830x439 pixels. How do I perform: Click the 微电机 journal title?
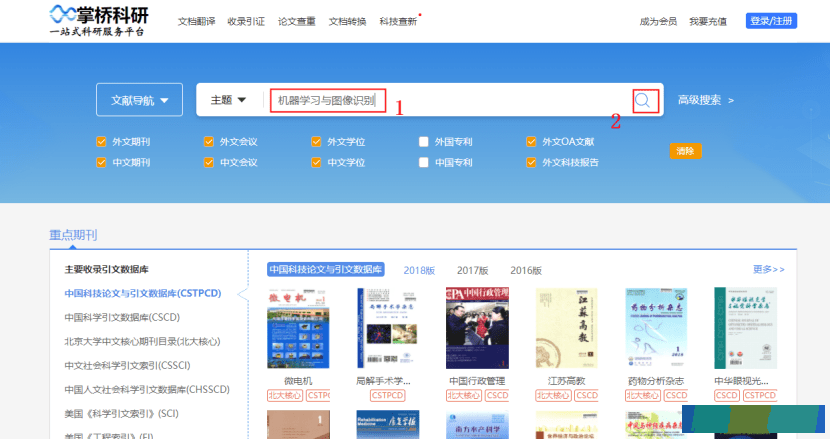click(x=298, y=381)
